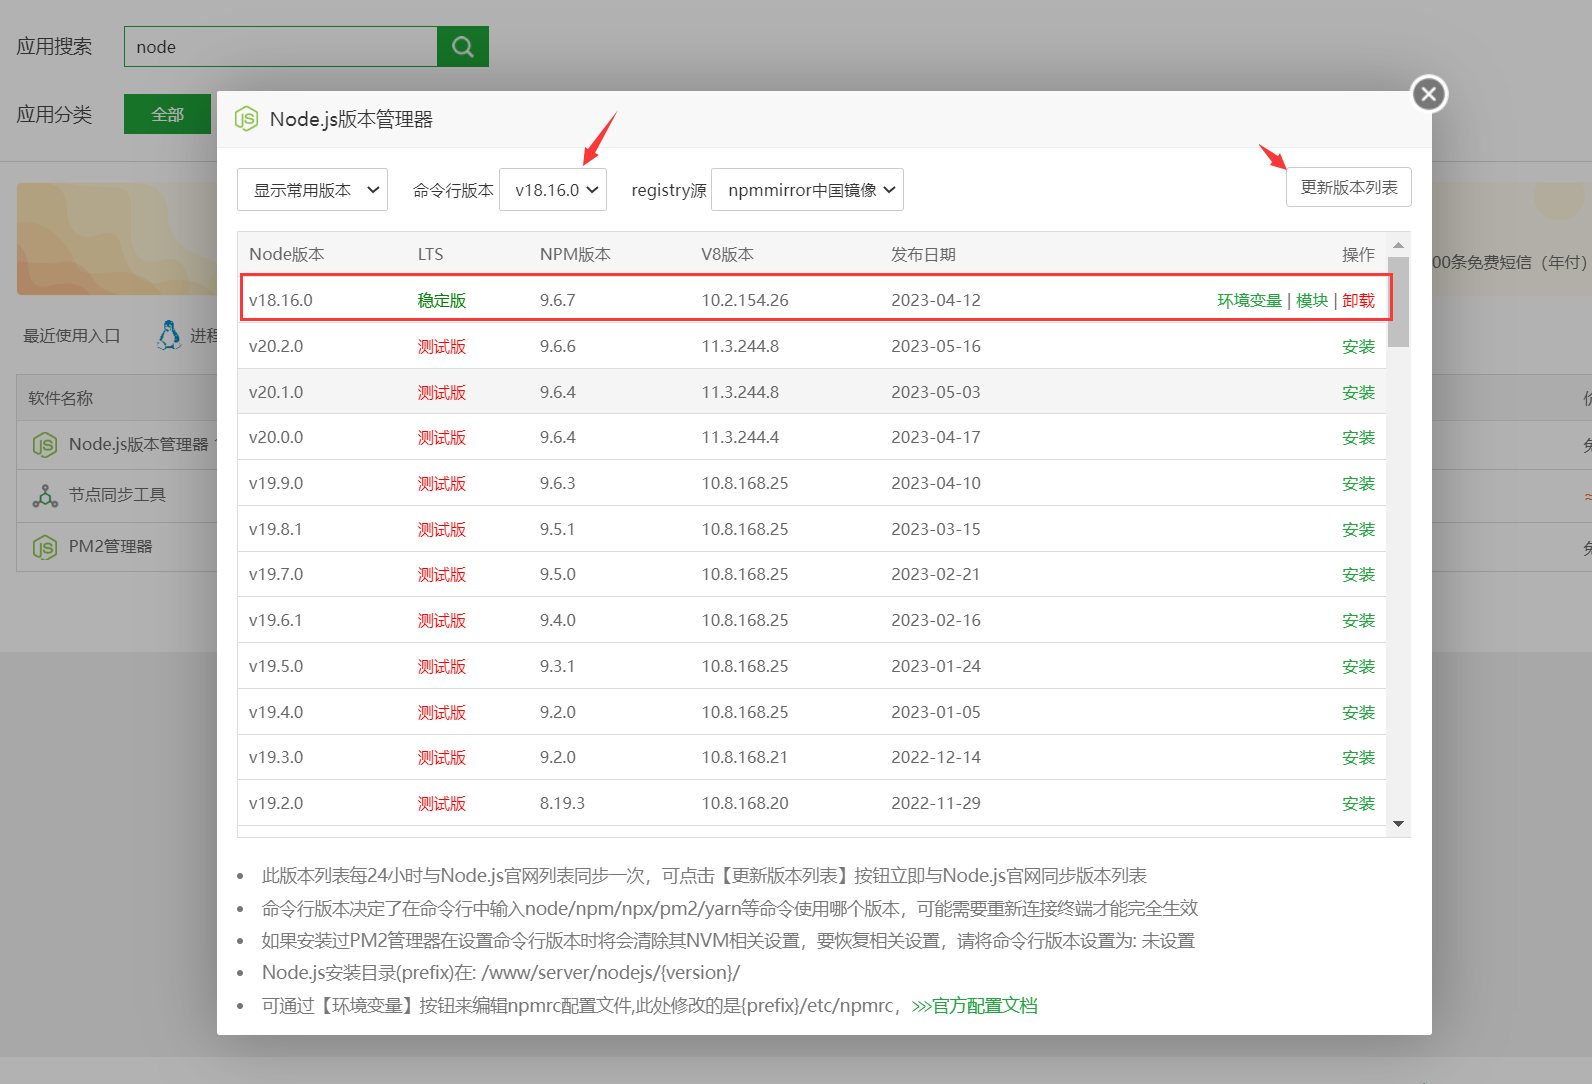The width and height of the screenshot is (1592, 1084).
Task: Select the 全部 category tab
Action: [167, 115]
